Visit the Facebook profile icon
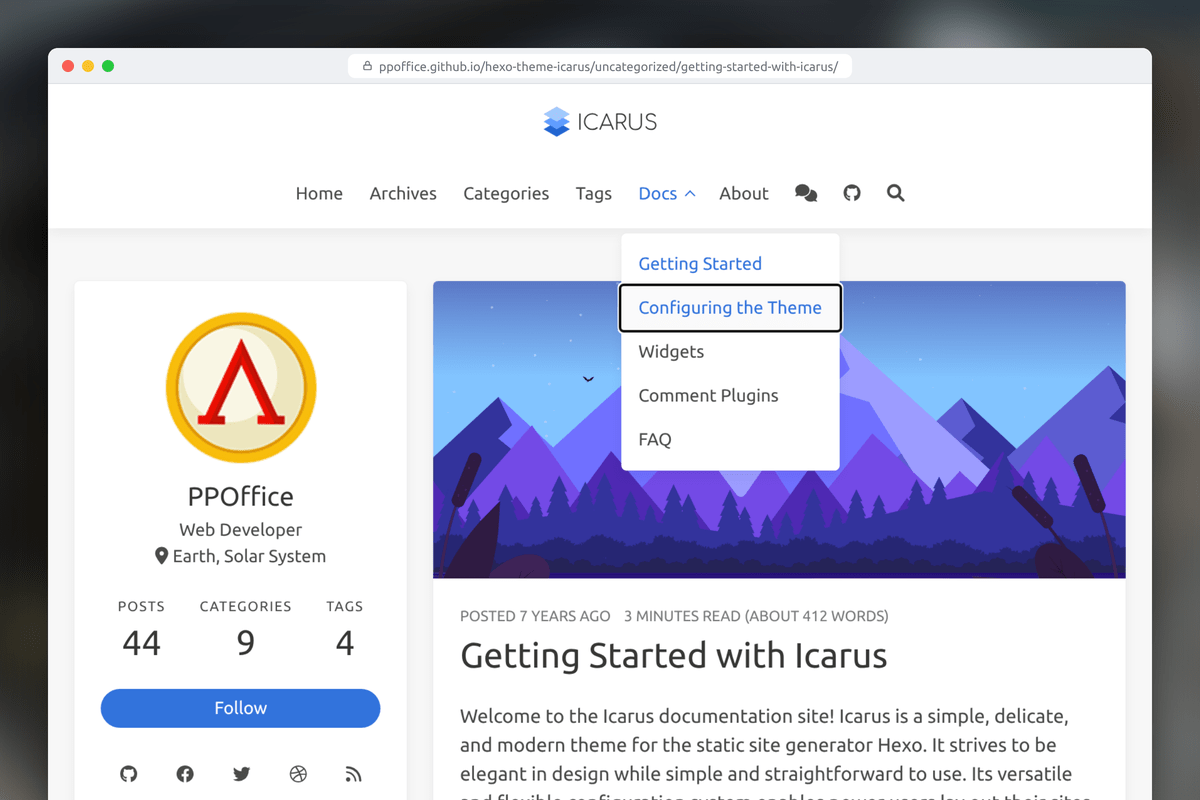Viewport: 1200px width, 800px height. point(185,773)
